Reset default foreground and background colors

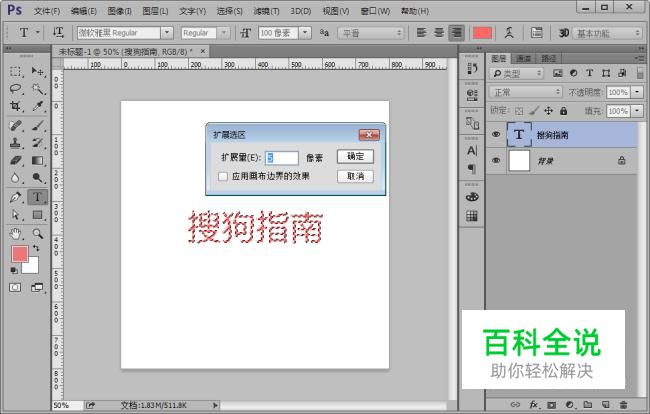click(14, 270)
